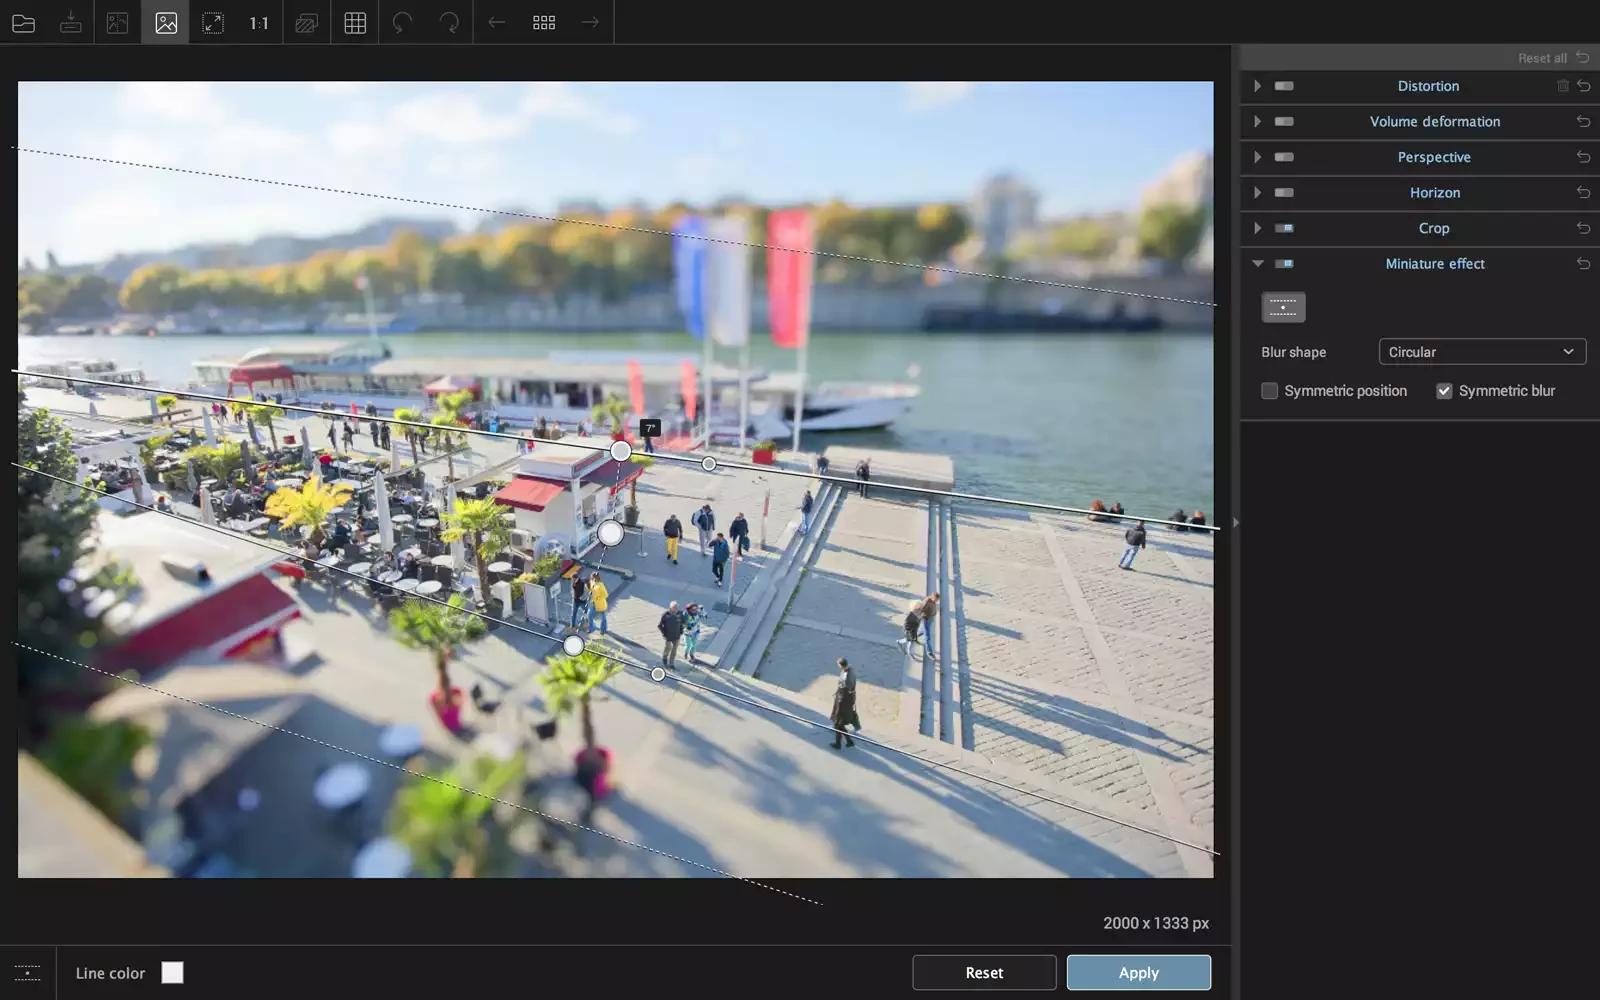Image resolution: width=1600 pixels, height=1000 pixels.
Task: Open an image file using the folder icon
Action: click(23, 22)
